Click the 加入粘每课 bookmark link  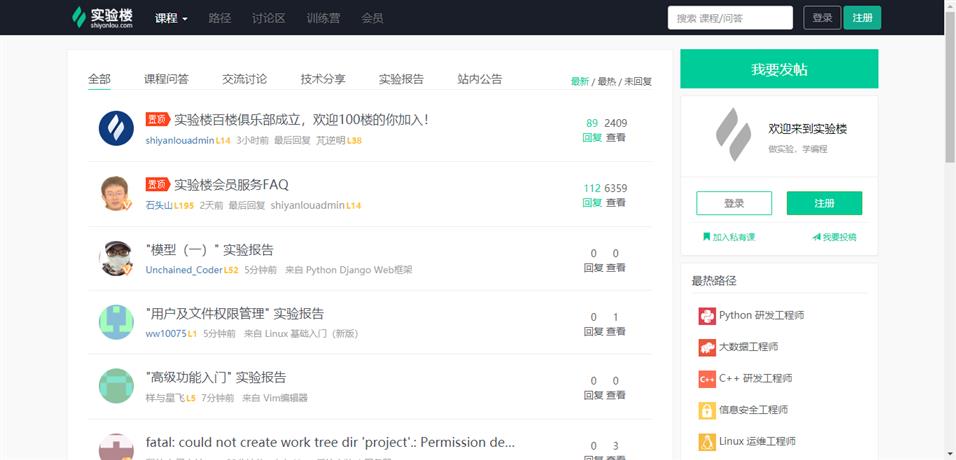click(729, 237)
